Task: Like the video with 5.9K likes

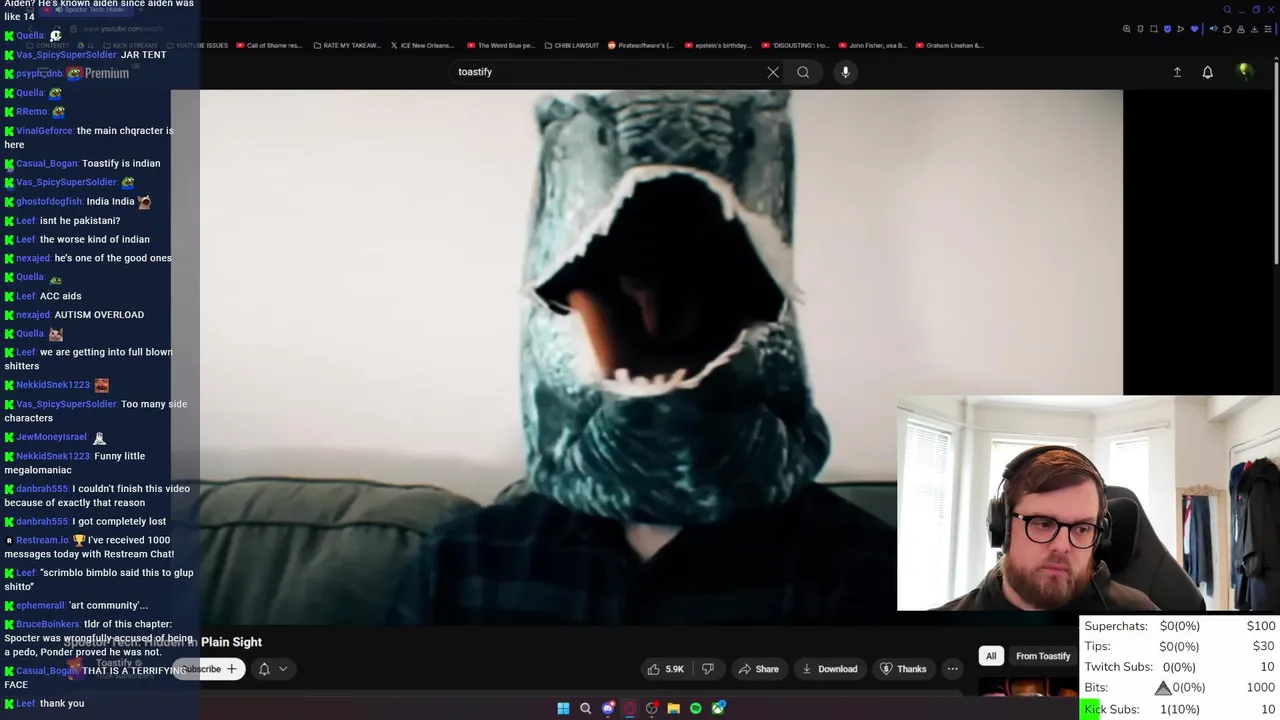Action: pos(666,669)
